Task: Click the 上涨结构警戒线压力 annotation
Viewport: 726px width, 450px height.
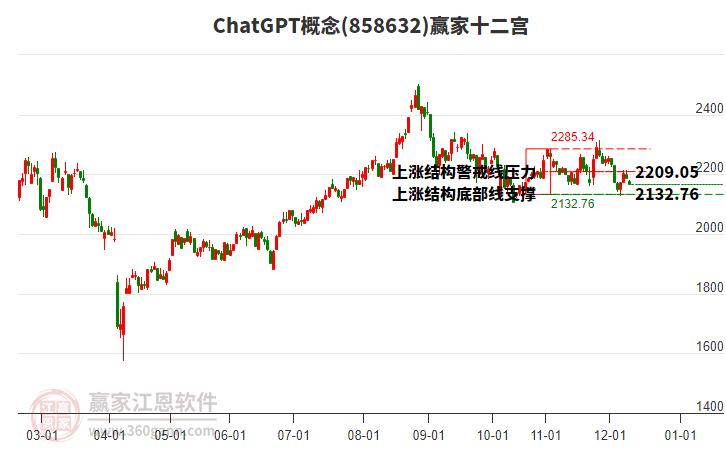Action: pos(463,172)
